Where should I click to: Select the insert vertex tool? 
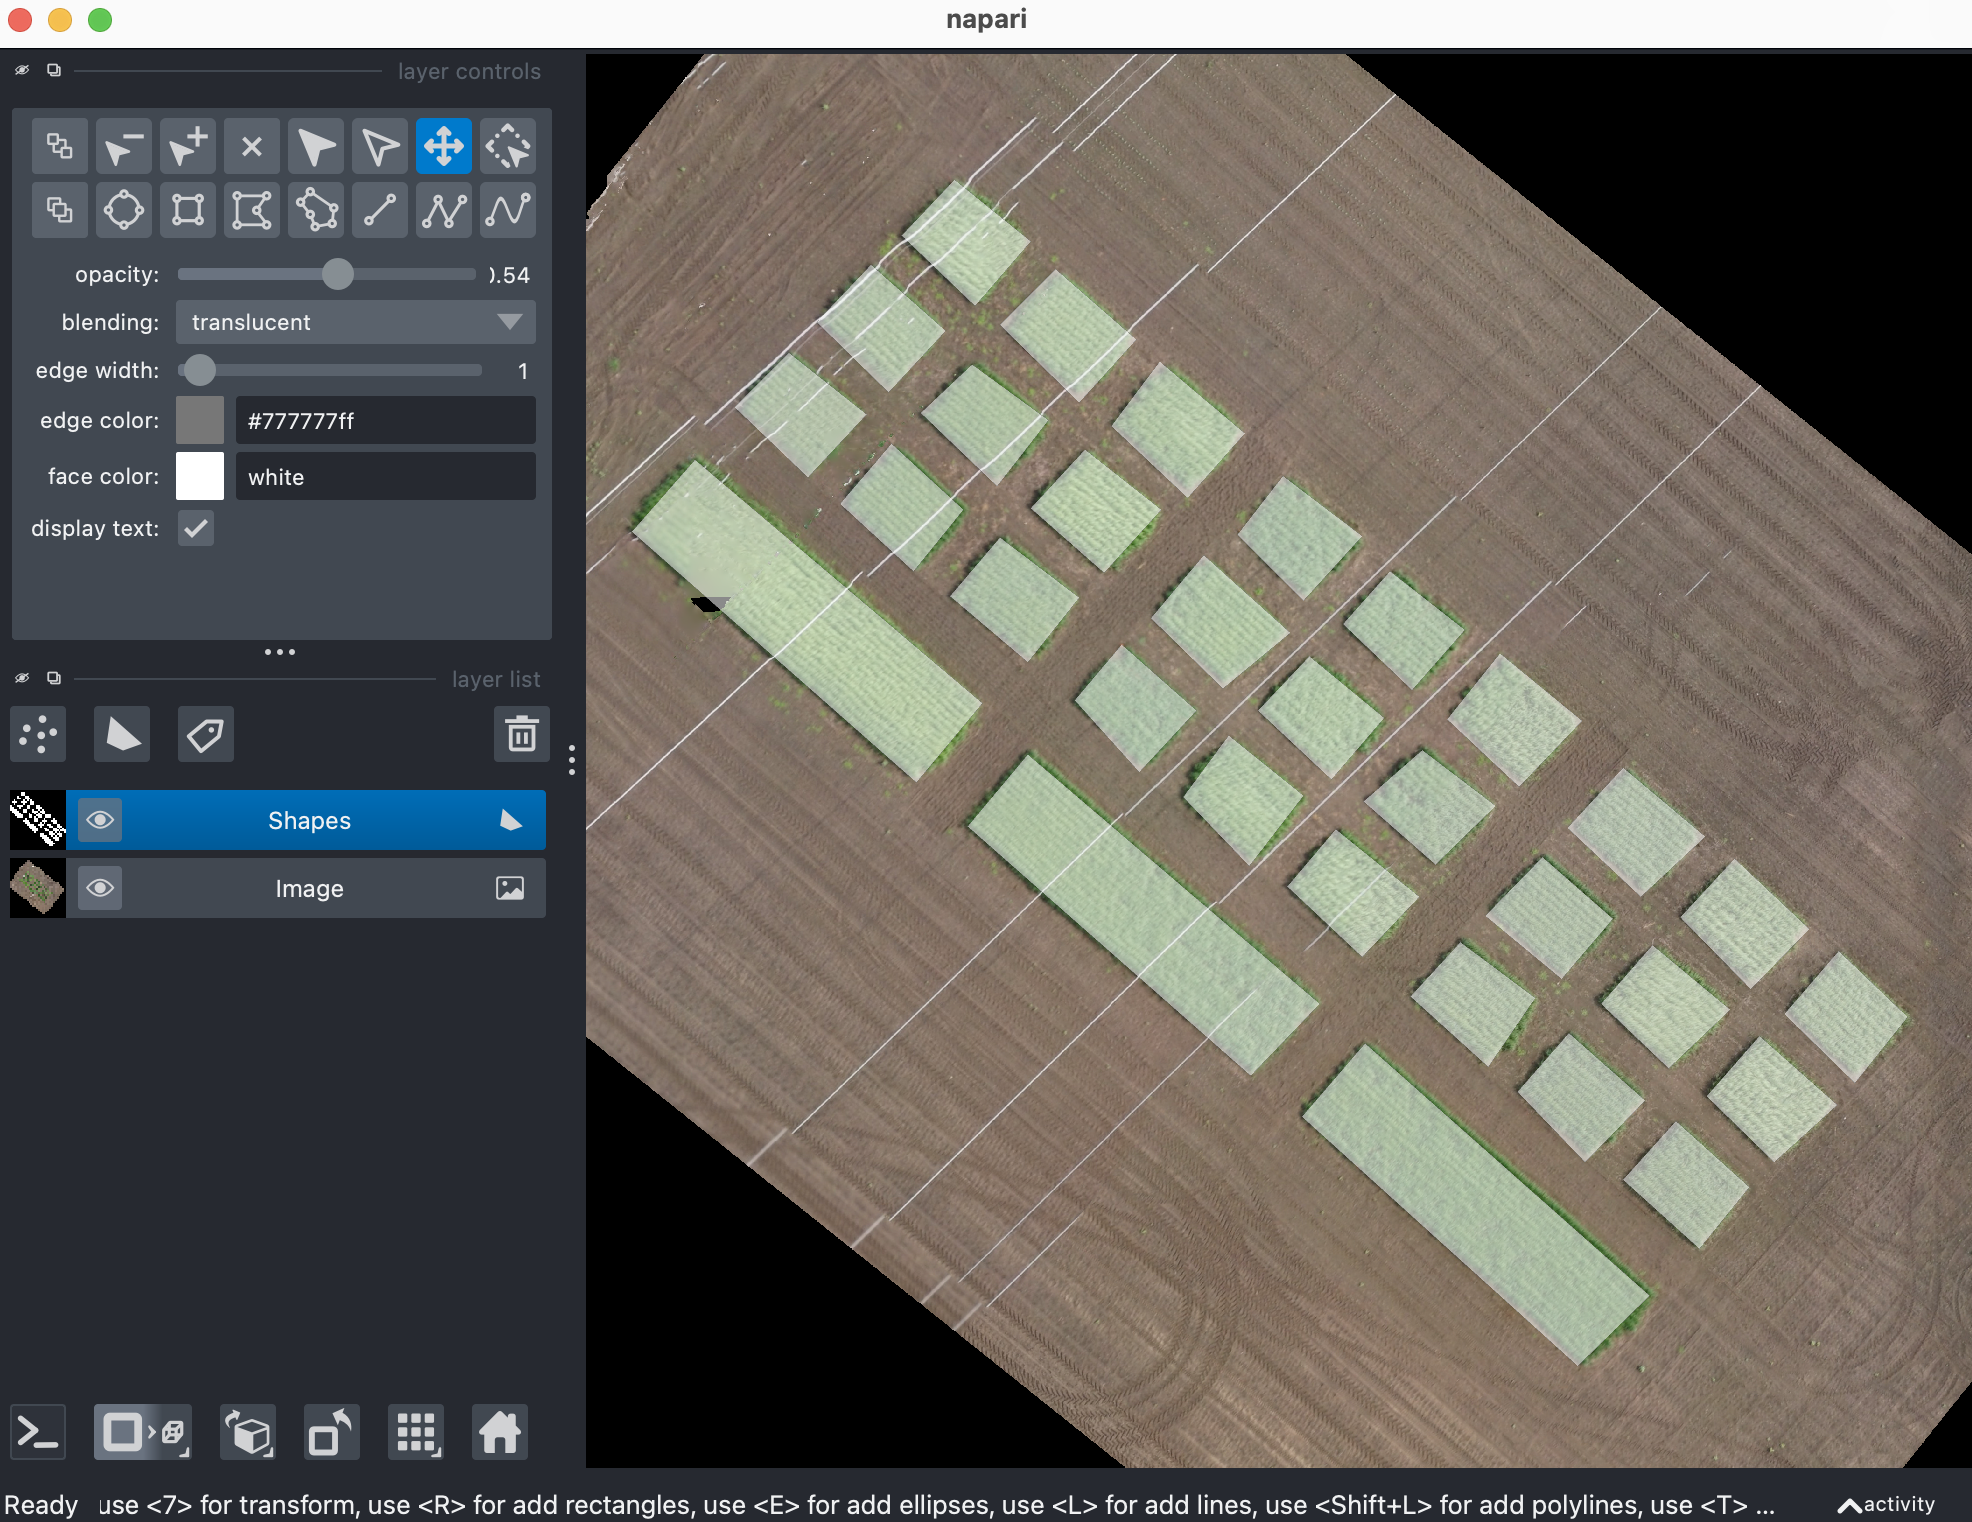click(188, 147)
